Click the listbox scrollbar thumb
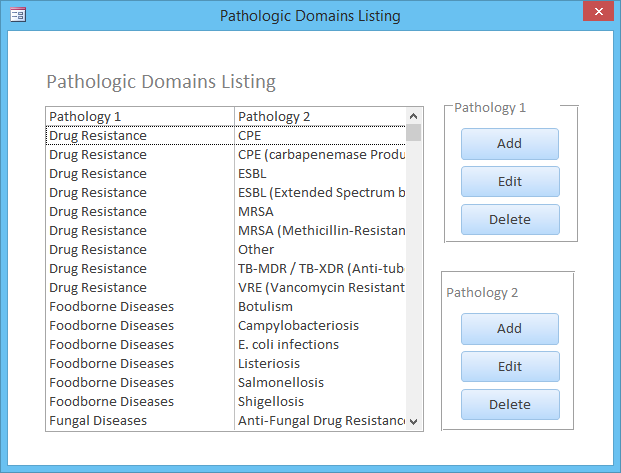621x473 pixels. coord(413,133)
